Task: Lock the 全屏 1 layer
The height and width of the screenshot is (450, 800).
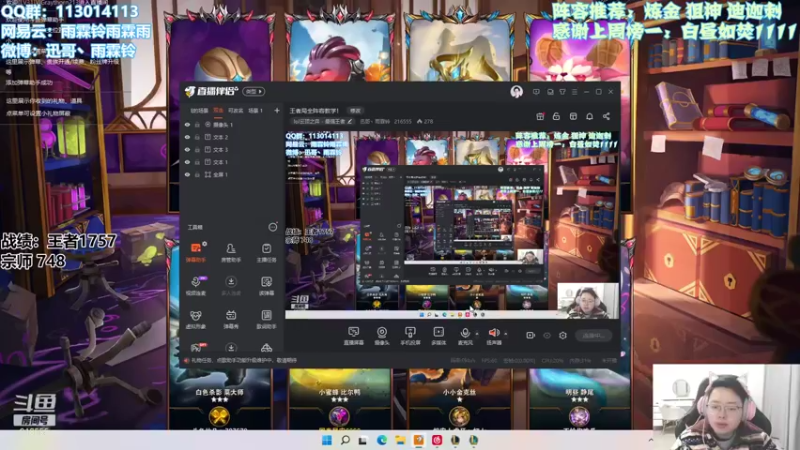Action: click(197, 174)
